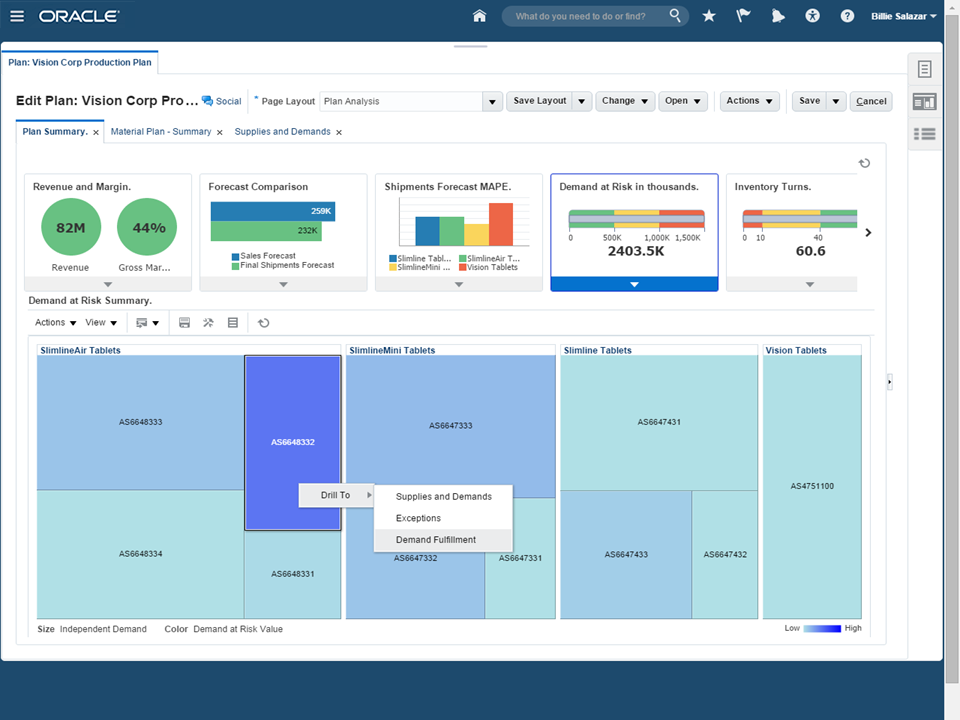Open the Change dropdown menu
960x720 pixels.
[624, 101]
